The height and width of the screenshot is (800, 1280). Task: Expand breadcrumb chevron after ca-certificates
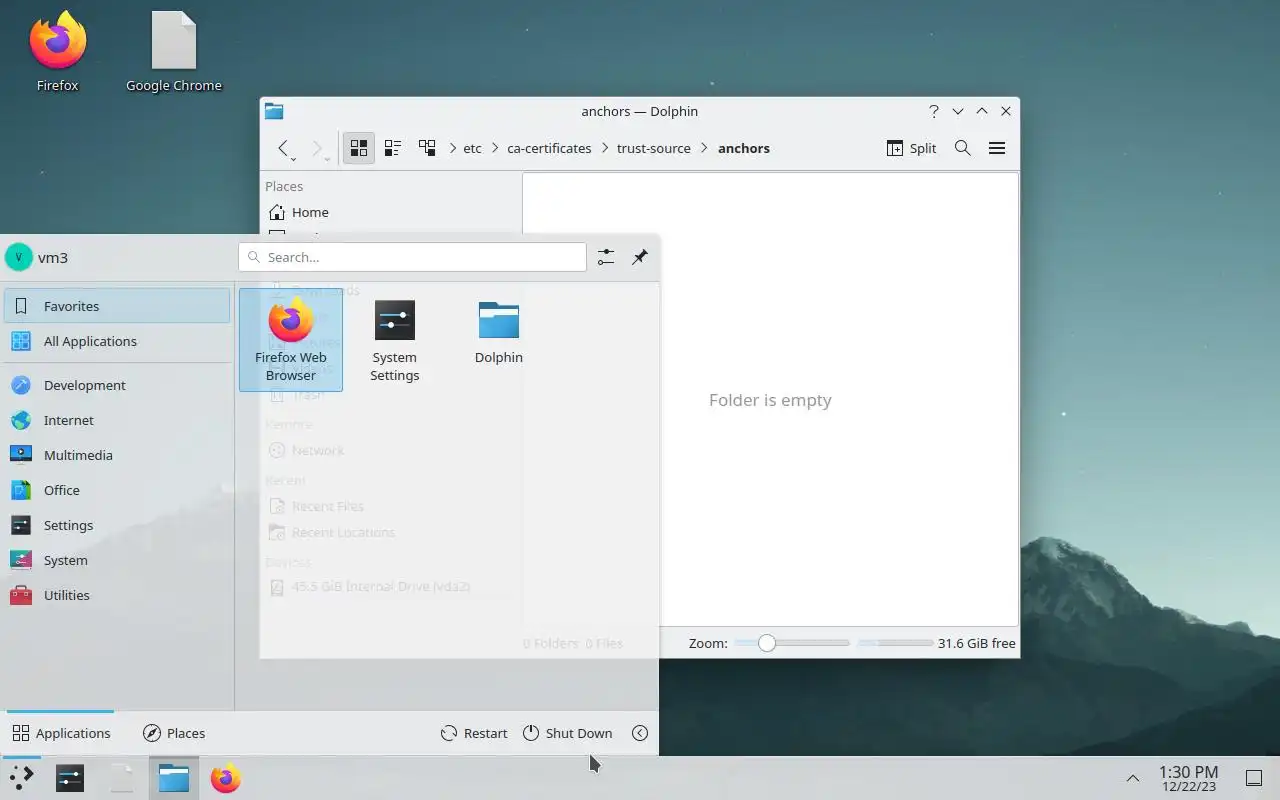(x=604, y=148)
